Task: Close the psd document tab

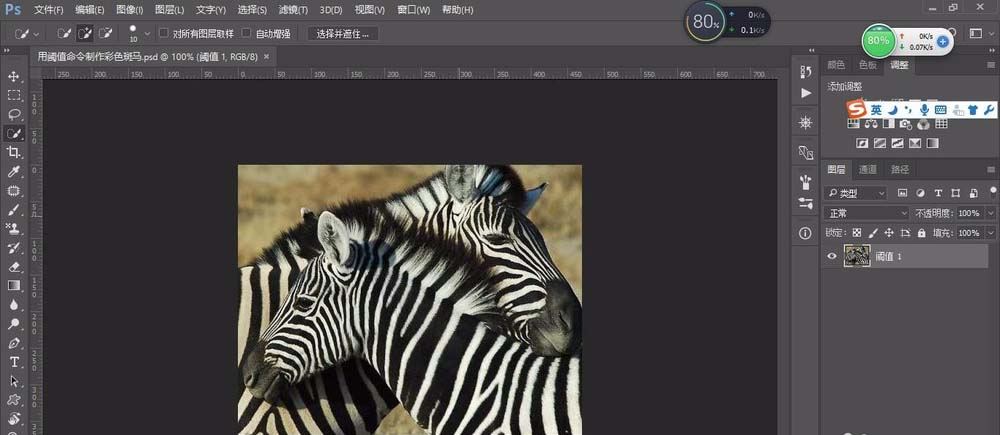Action: click(266, 57)
